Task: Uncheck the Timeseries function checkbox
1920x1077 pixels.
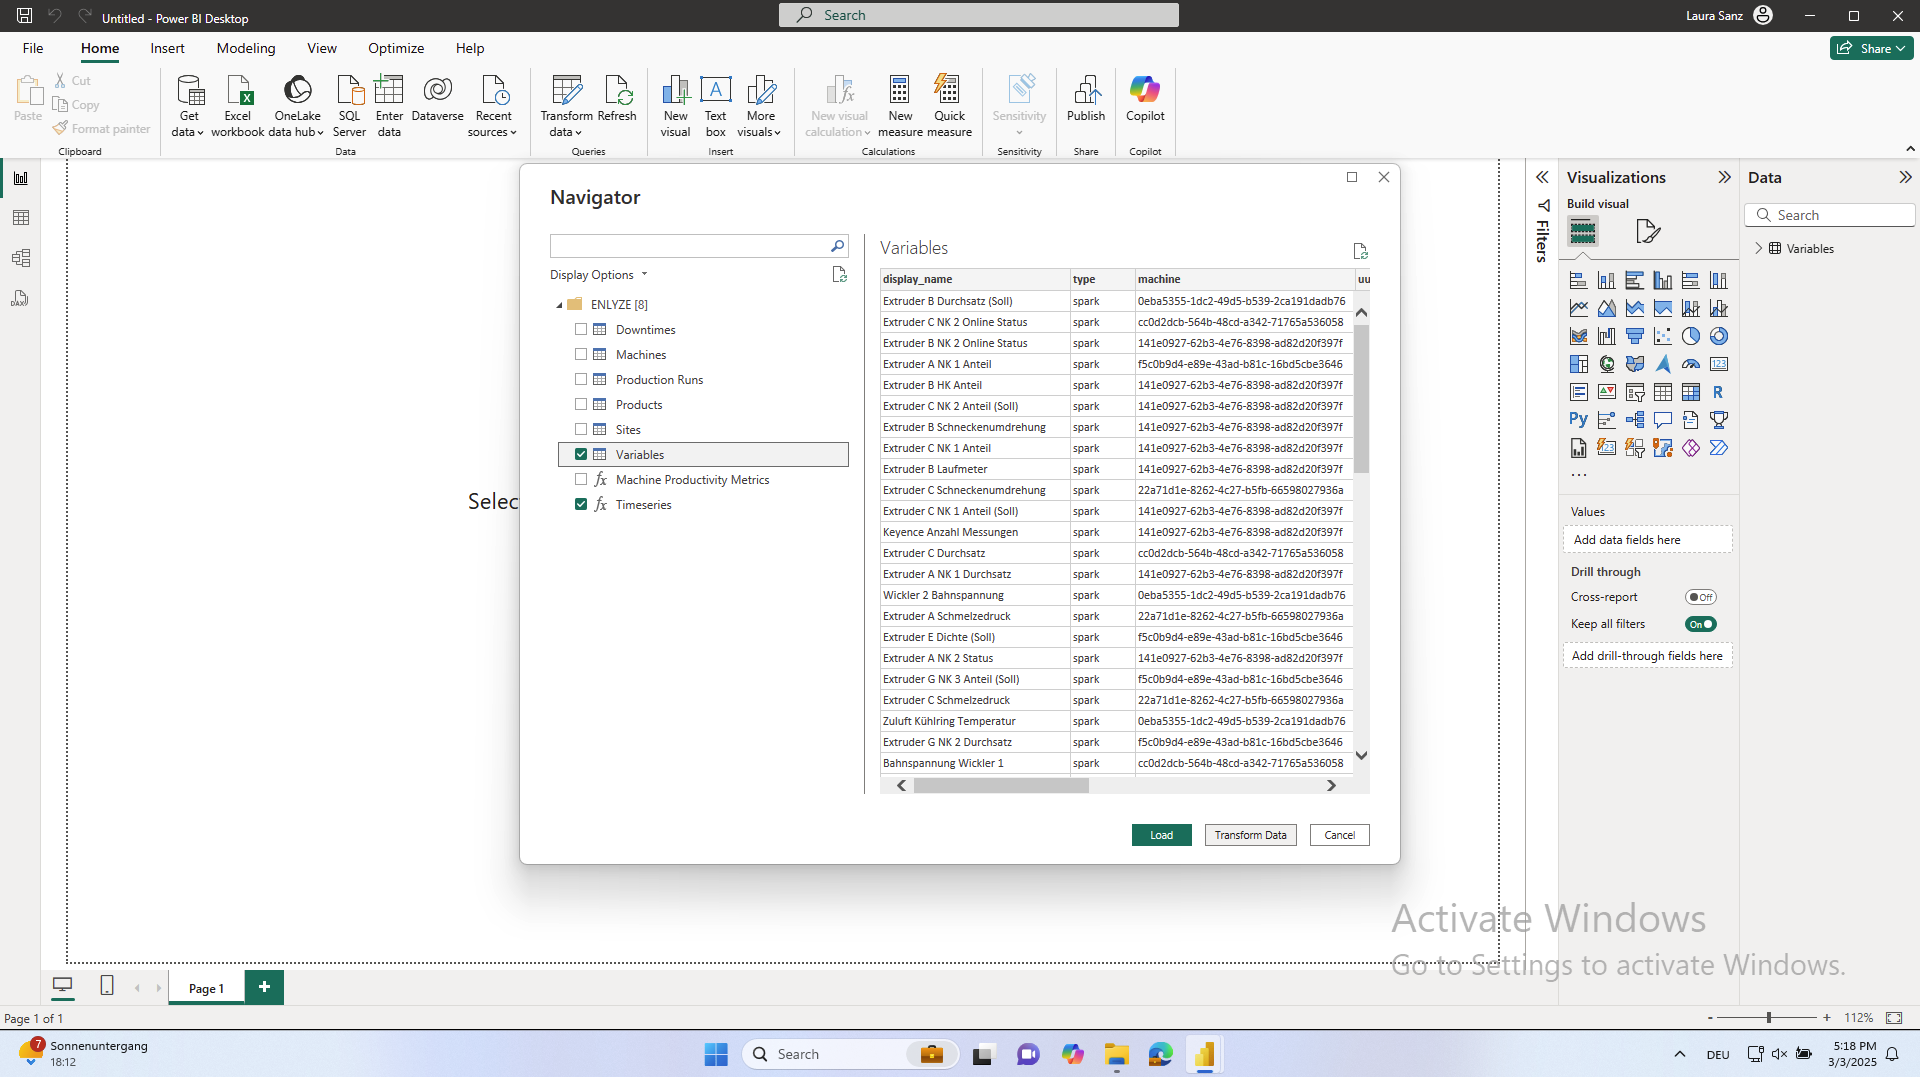Action: click(581, 504)
